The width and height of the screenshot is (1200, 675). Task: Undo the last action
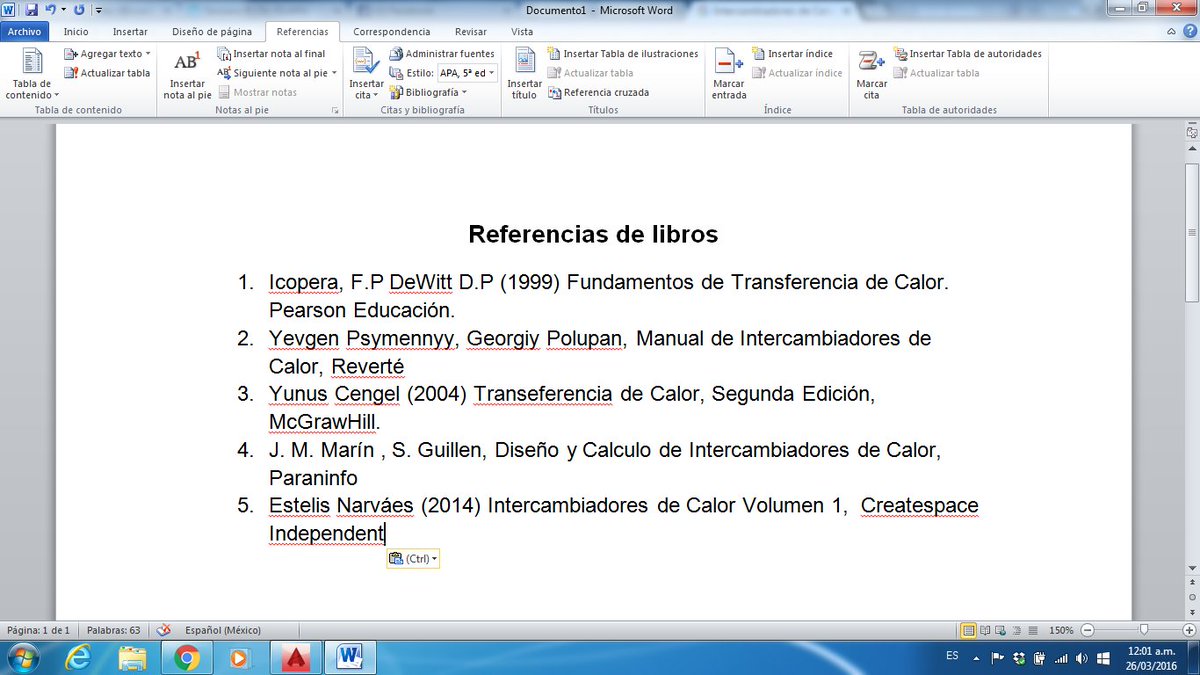50,9
